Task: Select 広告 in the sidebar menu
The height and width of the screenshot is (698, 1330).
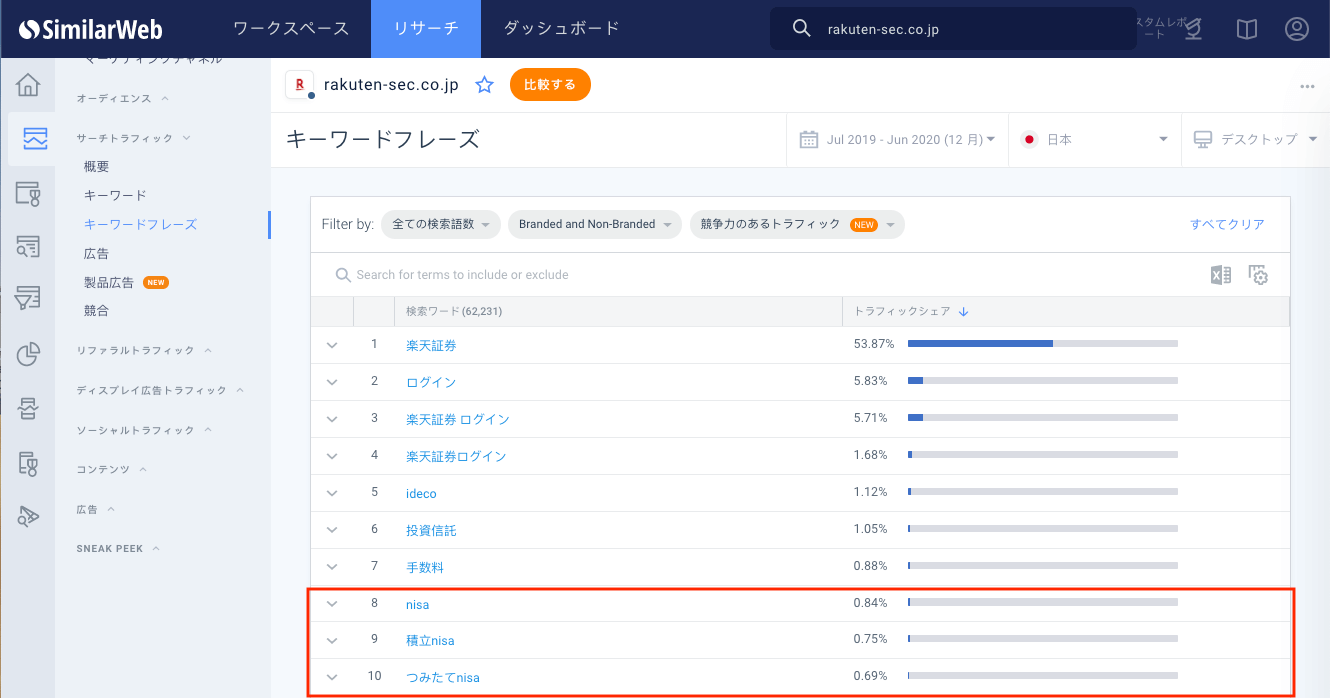Action: tap(97, 254)
